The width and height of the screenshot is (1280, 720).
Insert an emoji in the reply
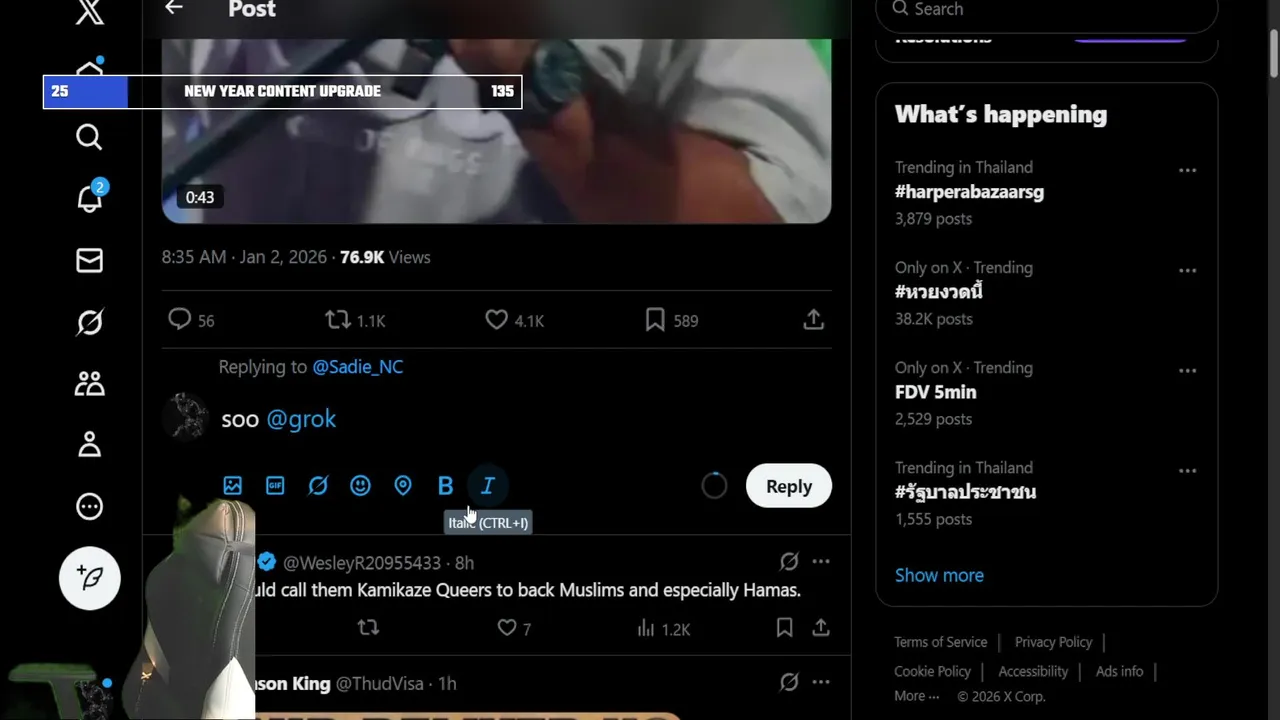(360, 486)
